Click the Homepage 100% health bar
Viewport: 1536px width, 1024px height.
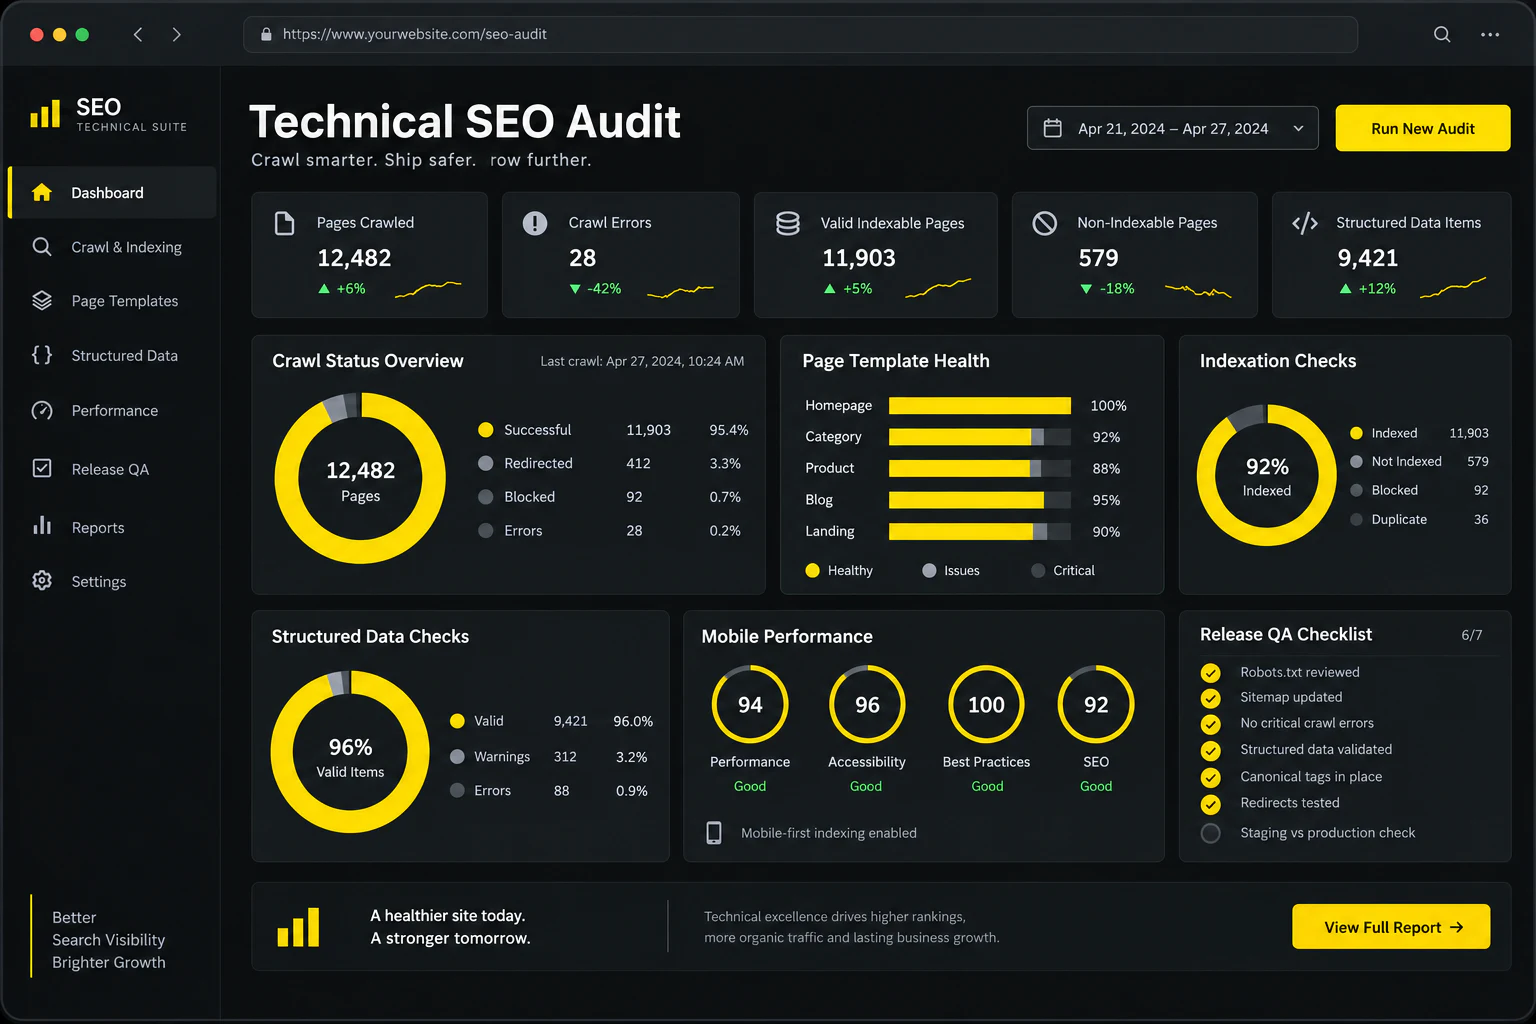point(980,405)
